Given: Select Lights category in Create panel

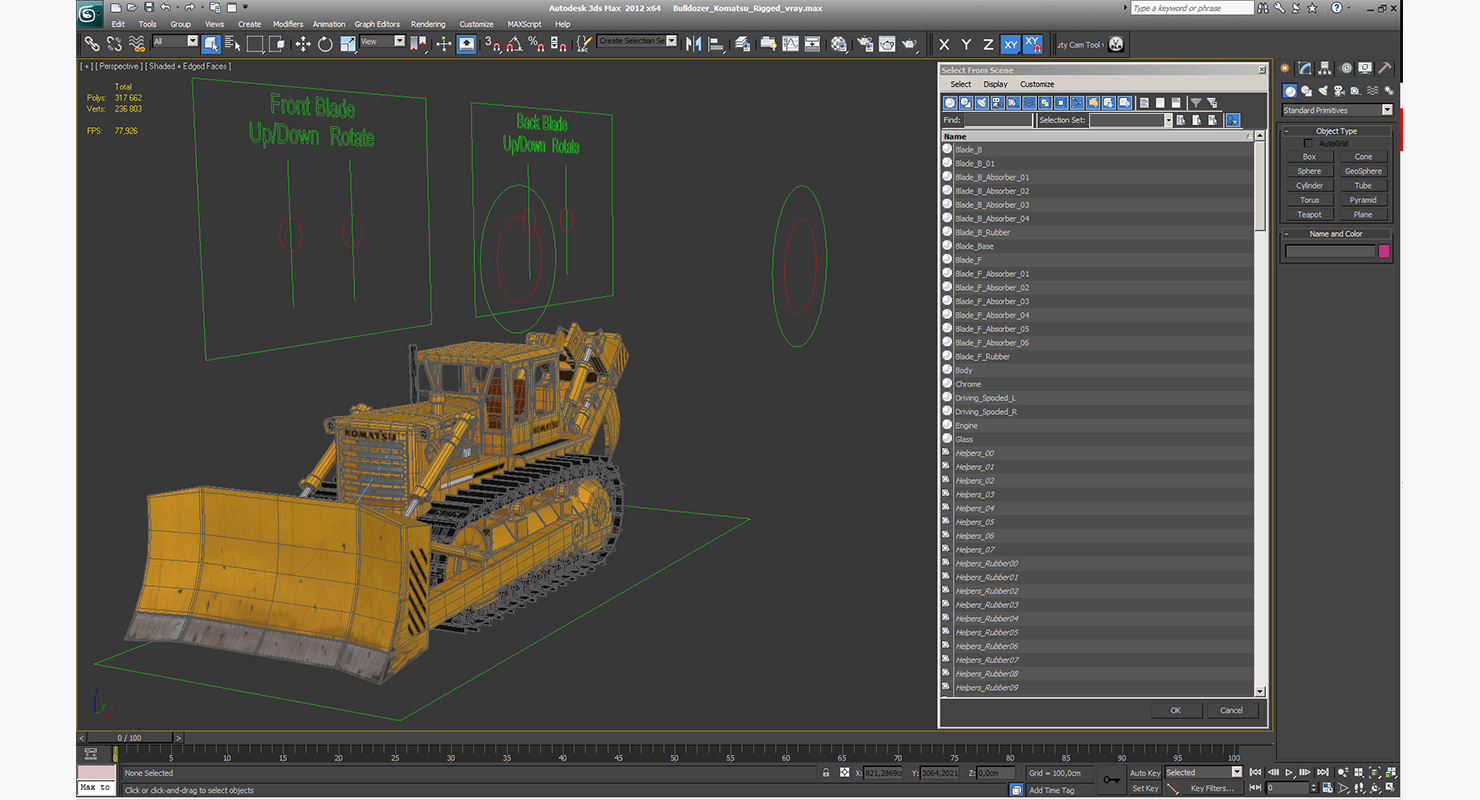Looking at the screenshot, I should pos(1323,91).
